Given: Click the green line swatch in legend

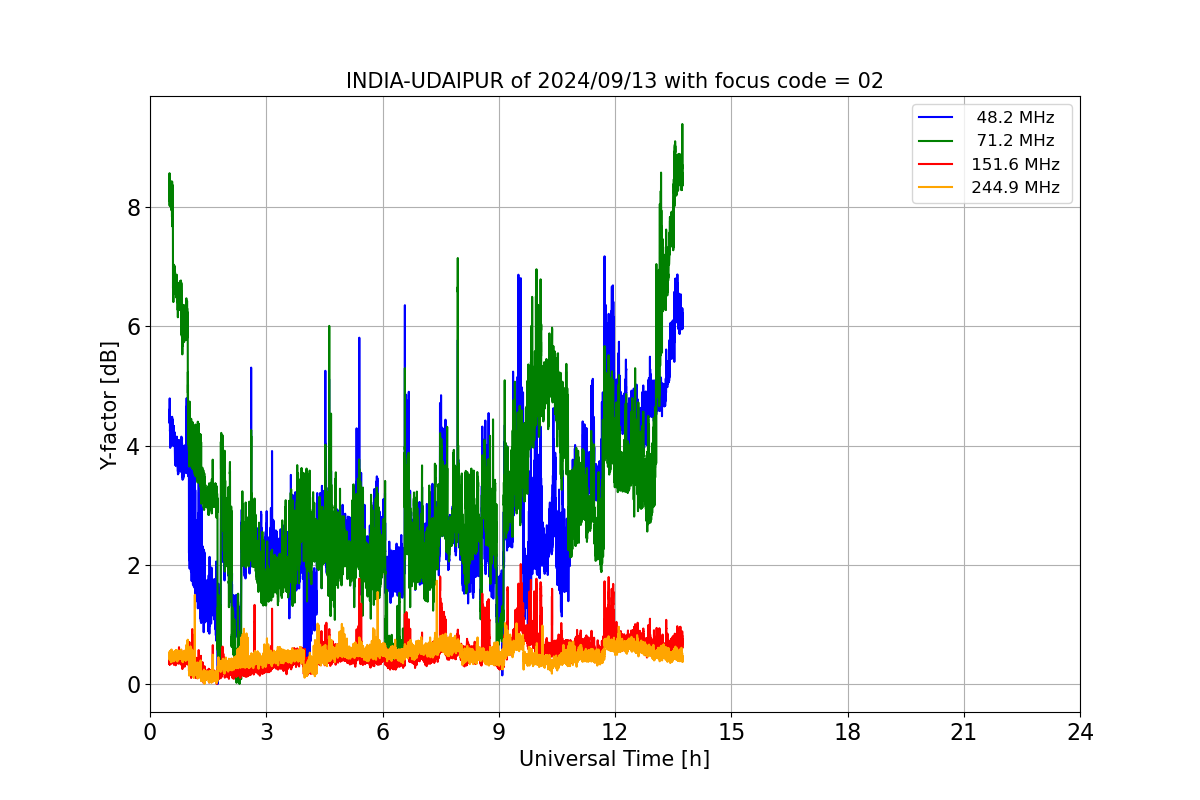Looking at the screenshot, I should click(936, 141).
